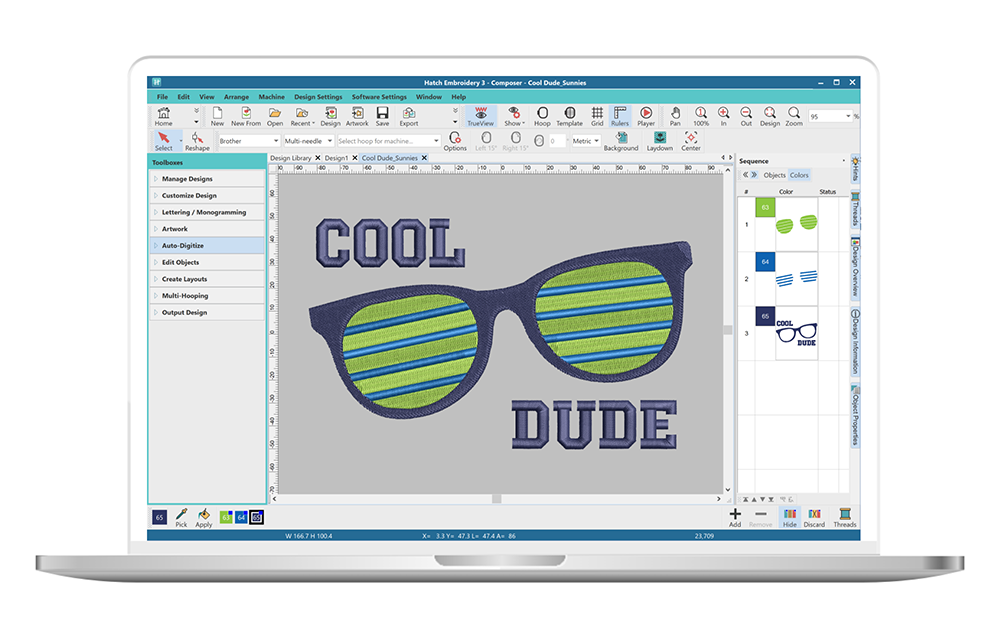The image size is (1000, 638).
Task: Select the TrueView toggle icon
Action: click(x=481, y=115)
